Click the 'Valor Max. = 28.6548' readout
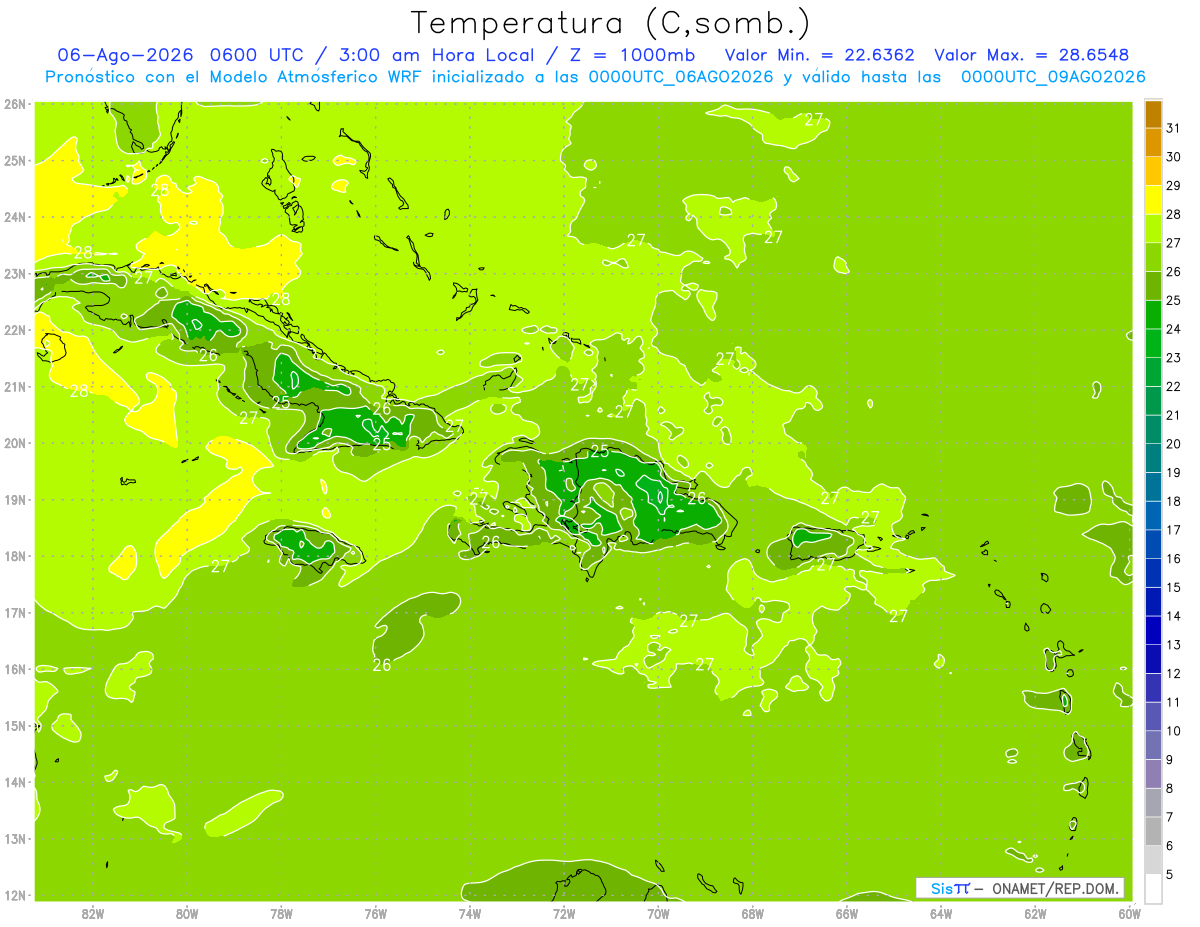The width and height of the screenshot is (1200, 927). [x=1032, y=55]
